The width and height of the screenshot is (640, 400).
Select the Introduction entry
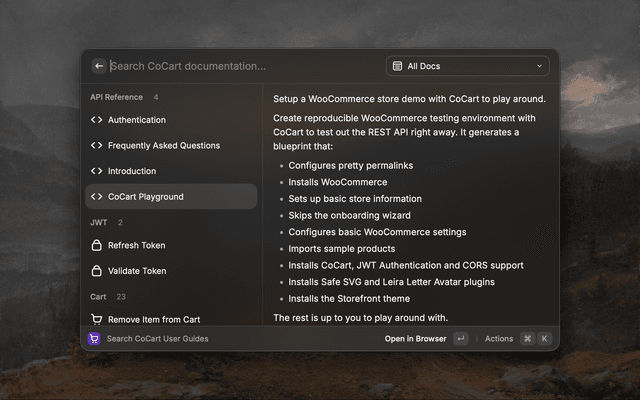171,171
